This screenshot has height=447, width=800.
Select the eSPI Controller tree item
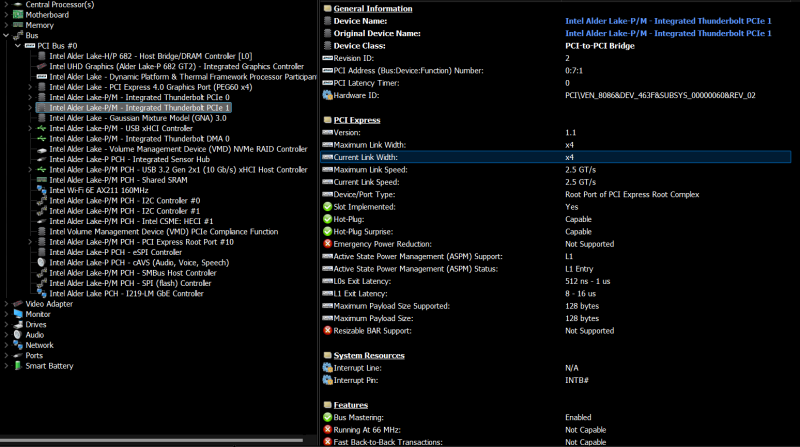pyautogui.click(x=115, y=252)
